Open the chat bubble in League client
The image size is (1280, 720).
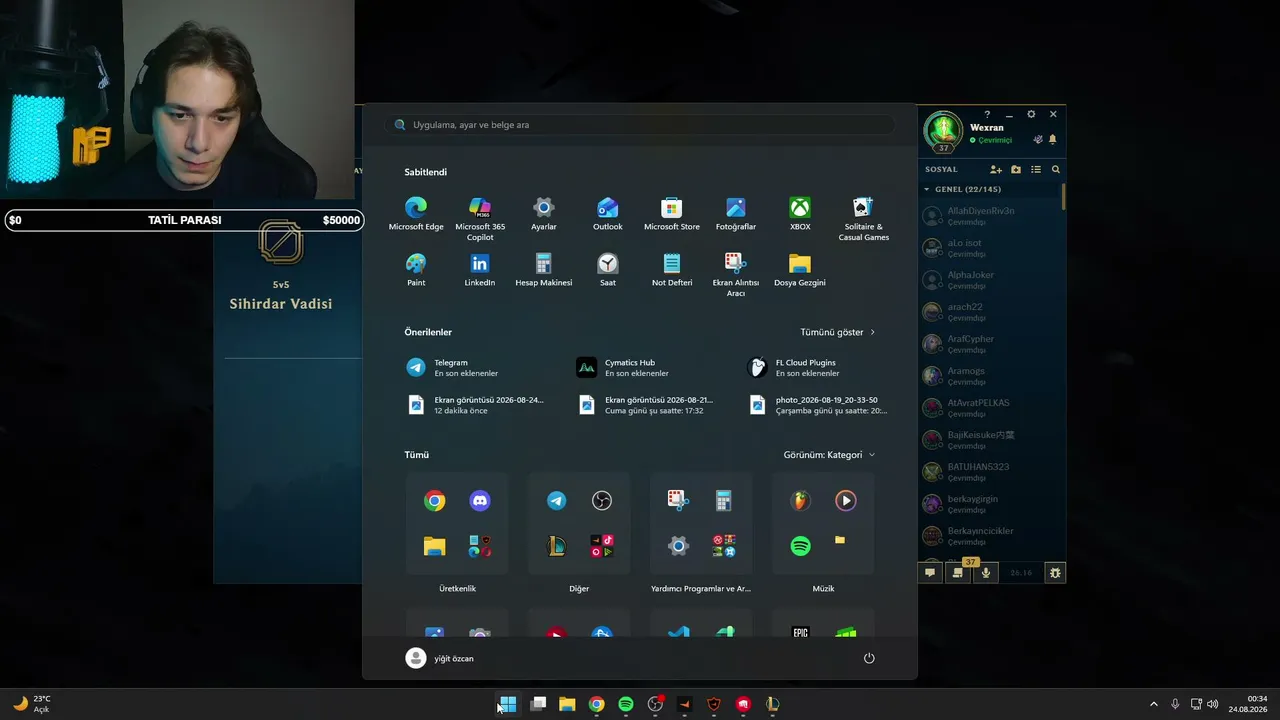(x=930, y=573)
